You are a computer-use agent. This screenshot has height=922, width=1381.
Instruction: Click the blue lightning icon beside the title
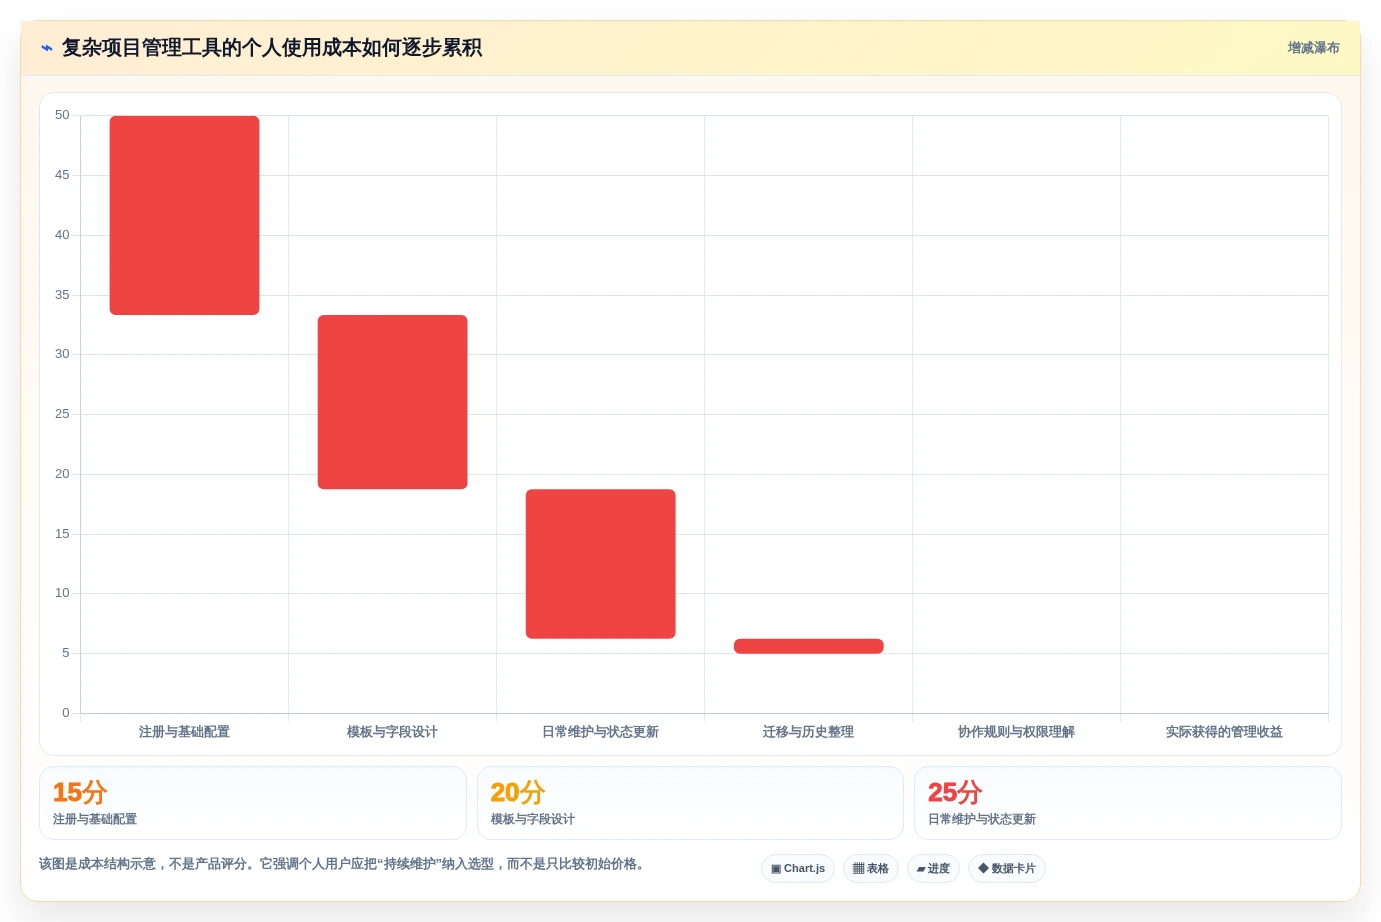click(x=47, y=48)
